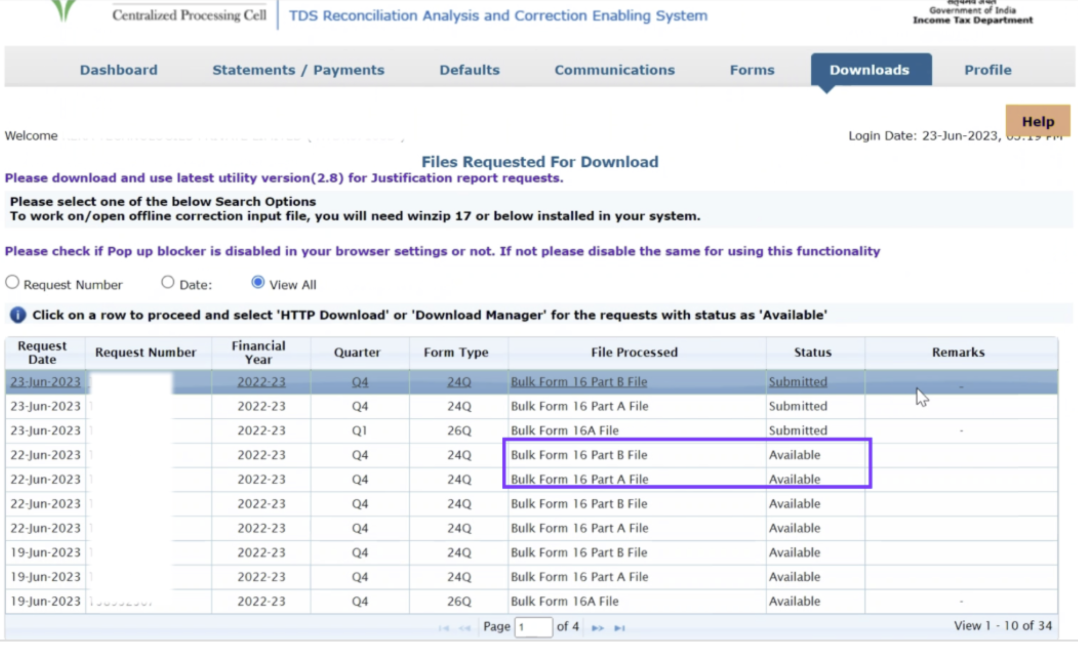Switch to the Dashboard tab
Screen dimensions: 1078x645
point(118,70)
